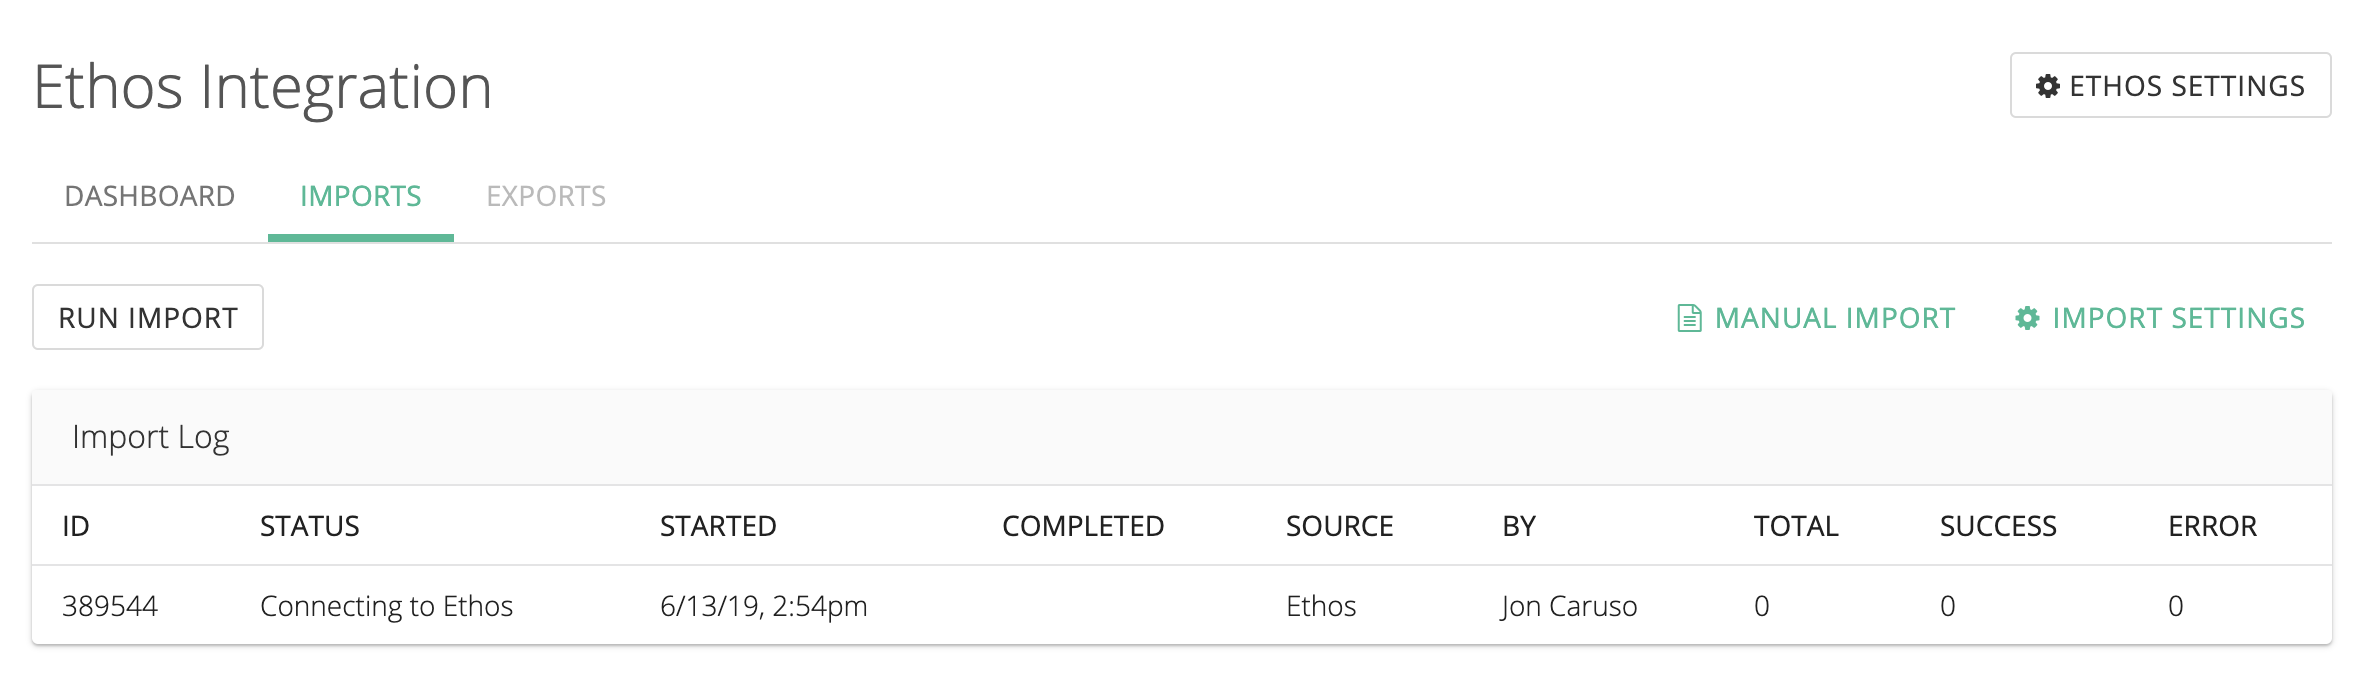Select import log row 389544
2368x688 pixels.
coord(110,606)
